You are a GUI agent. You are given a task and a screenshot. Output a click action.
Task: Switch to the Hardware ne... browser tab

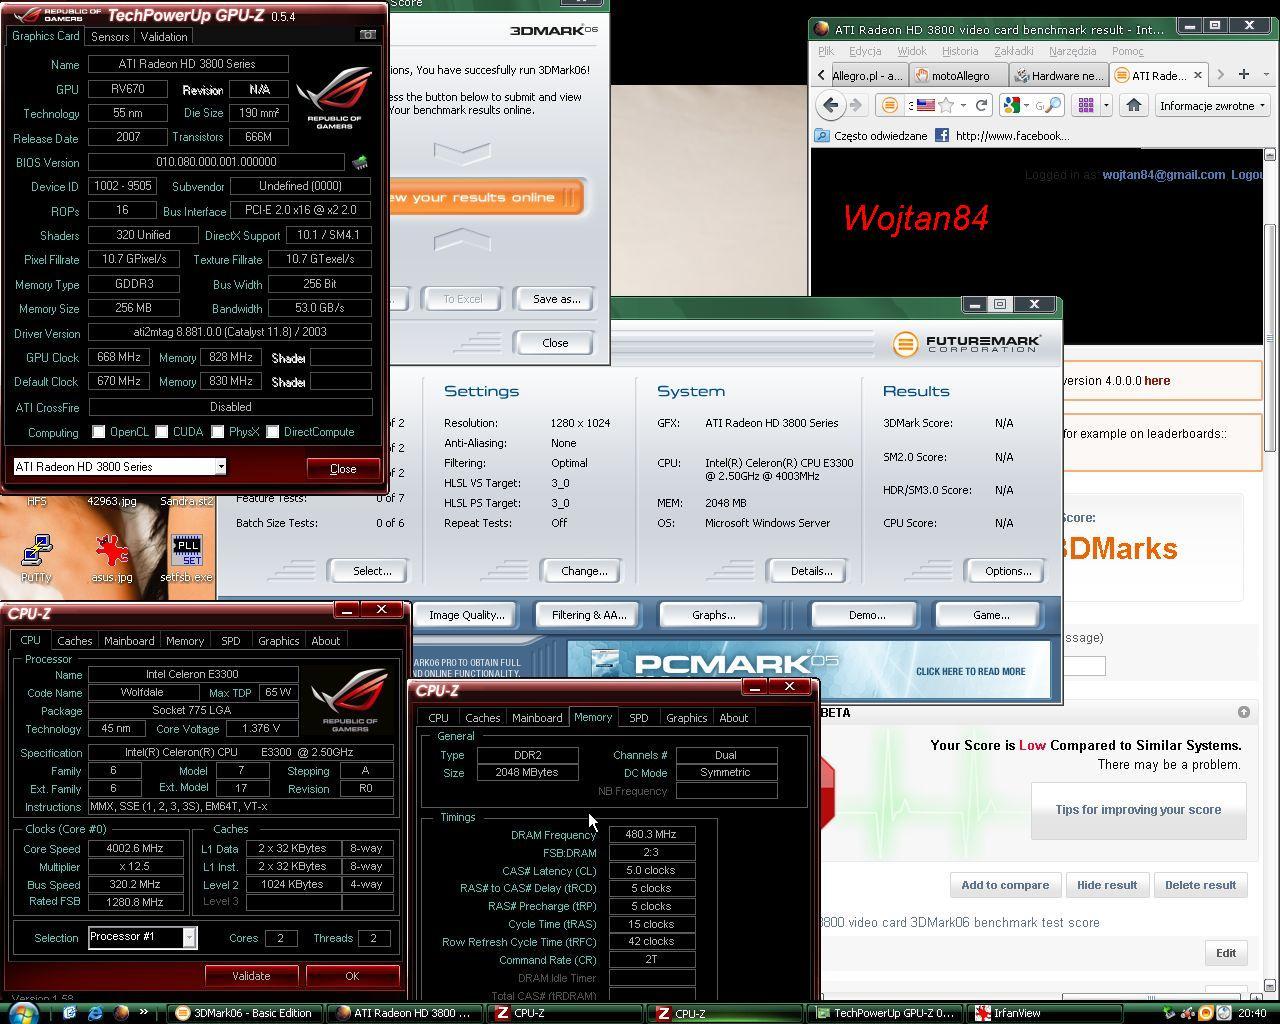[x=1058, y=75]
